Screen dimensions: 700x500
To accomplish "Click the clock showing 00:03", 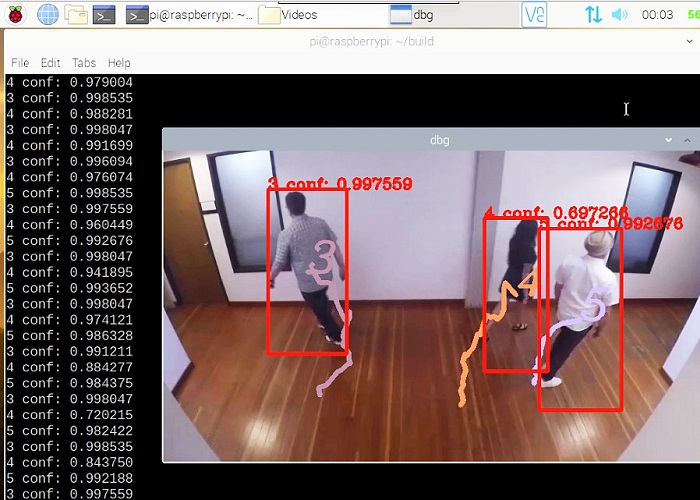I will coord(657,14).
